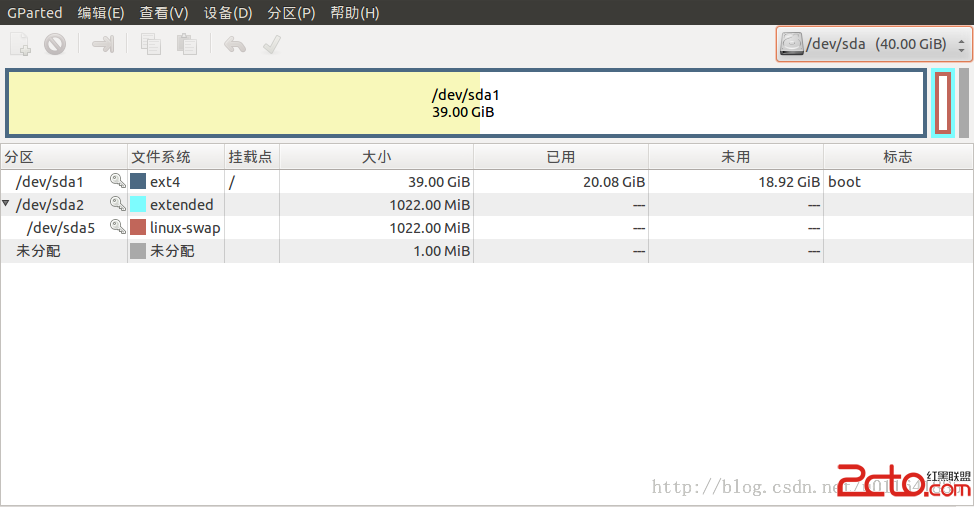
Task: Click the Delete partition toolbar icon
Action: point(55,44)
